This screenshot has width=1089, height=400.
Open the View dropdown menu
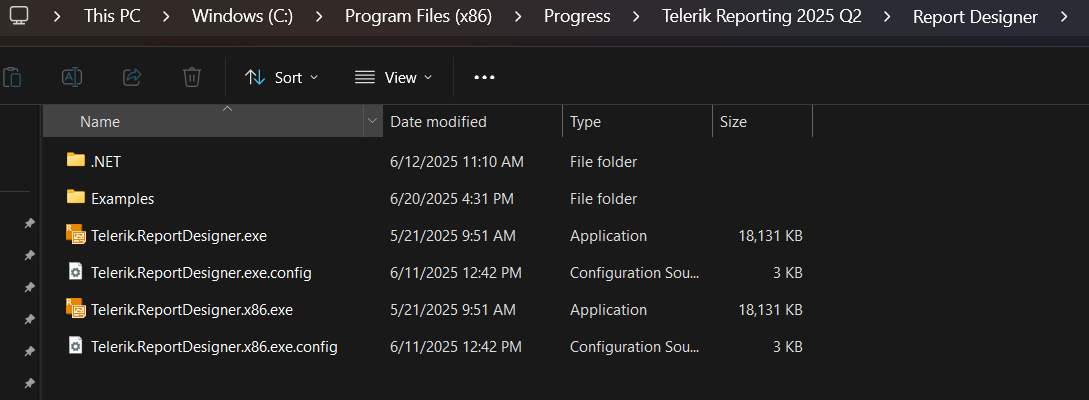(394, 77)
